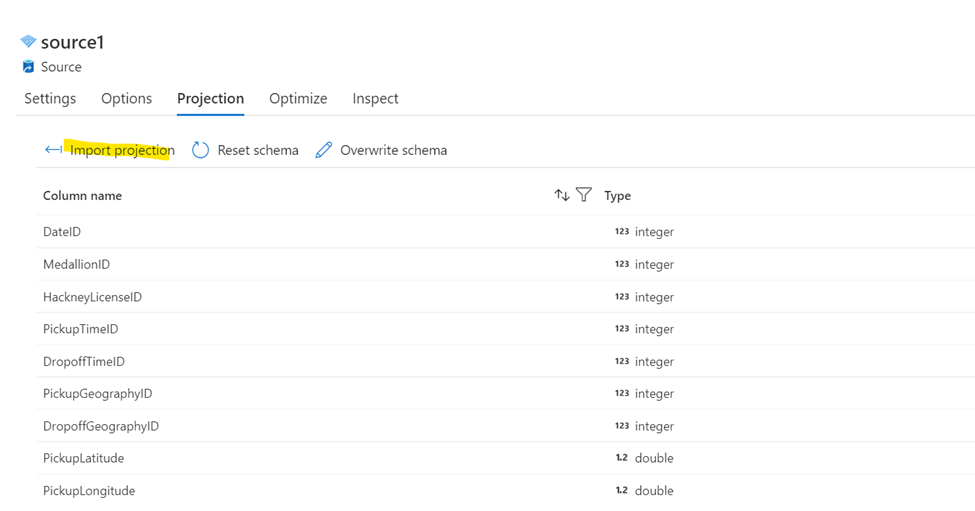The width and height of the screenshot is (975, 511).
Task: Open the column filter funnel icon
Action: (583, 195)
